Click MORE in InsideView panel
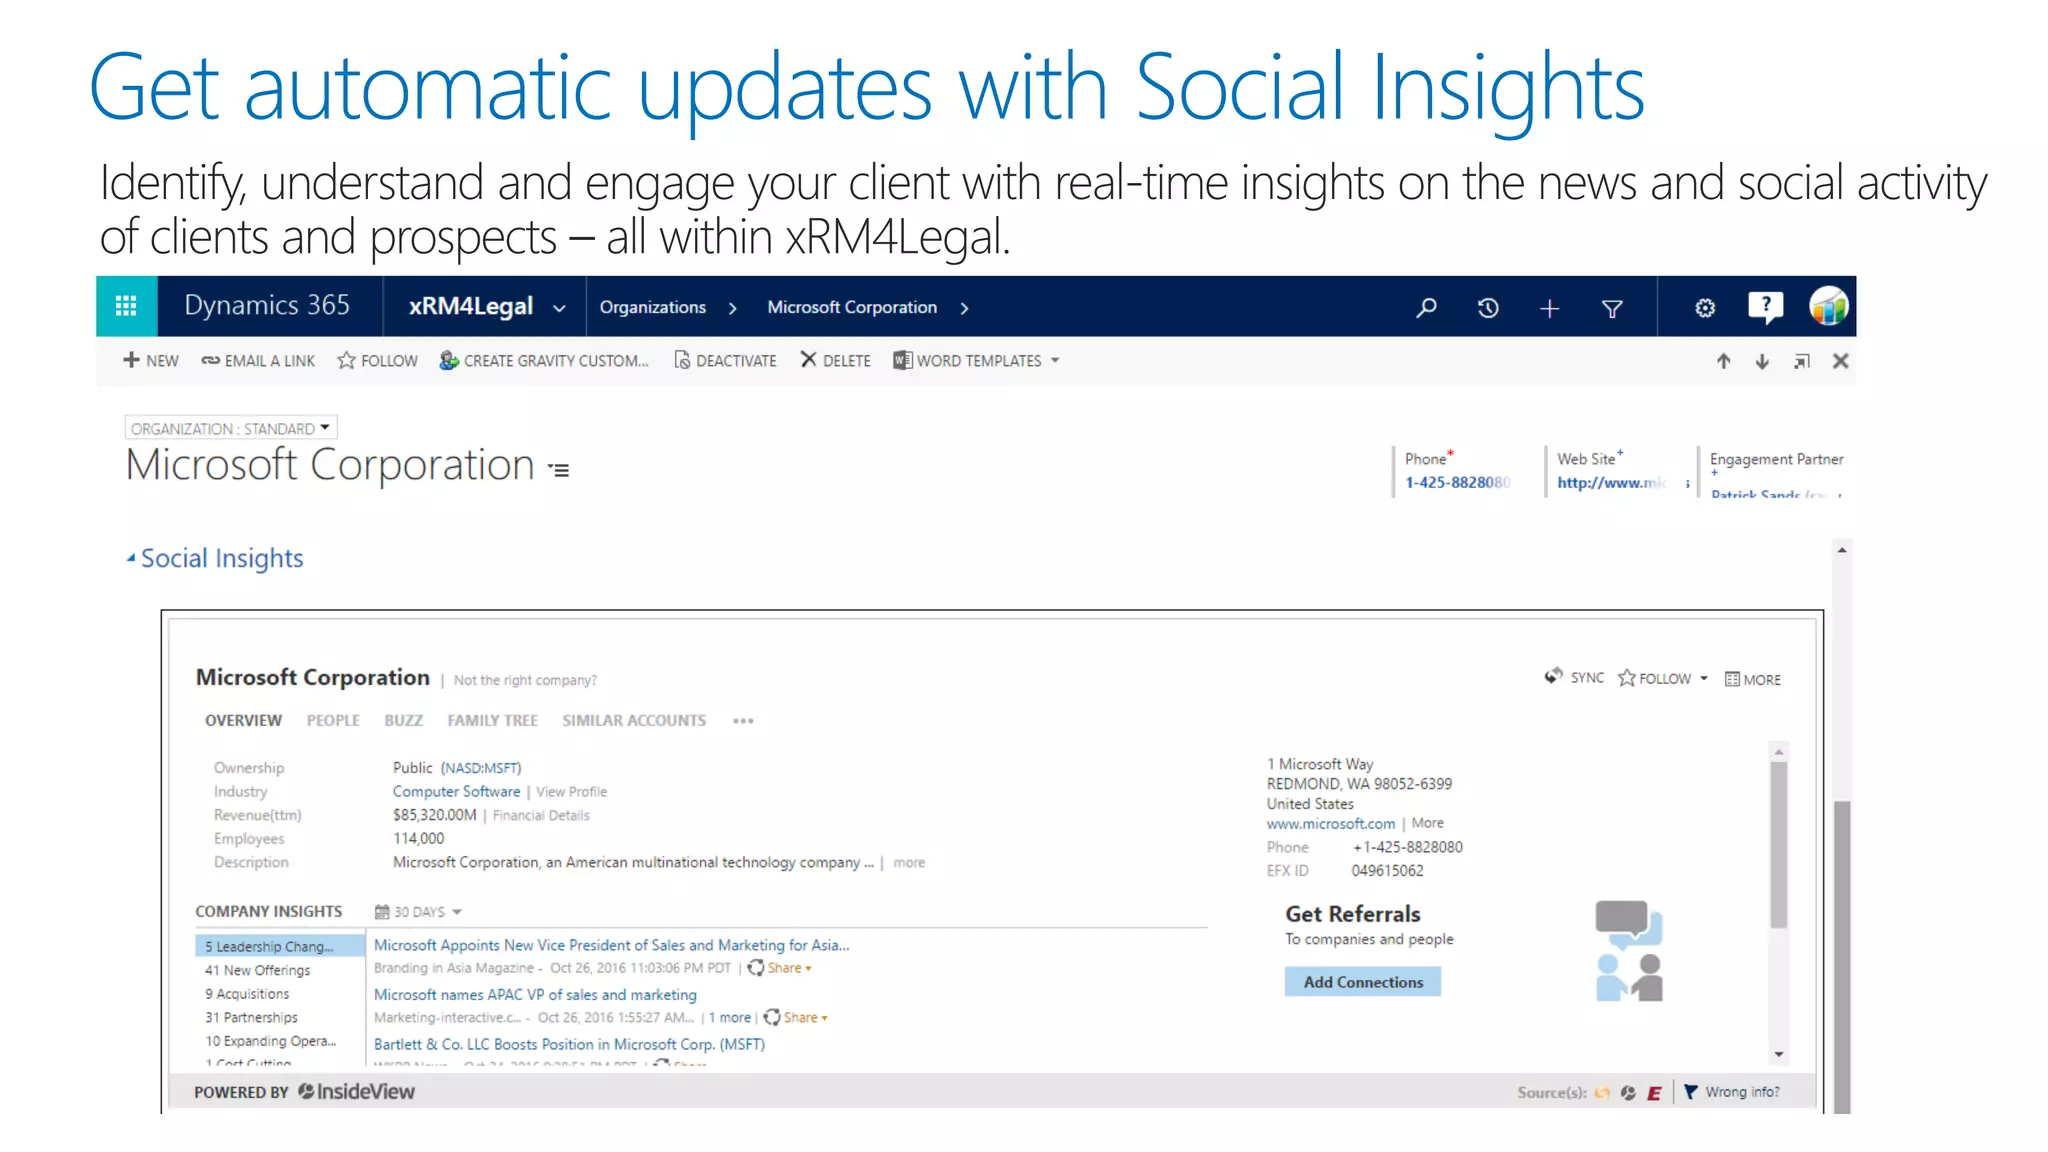This screenshot has height=1152, width=2048. pos(1752,679)
